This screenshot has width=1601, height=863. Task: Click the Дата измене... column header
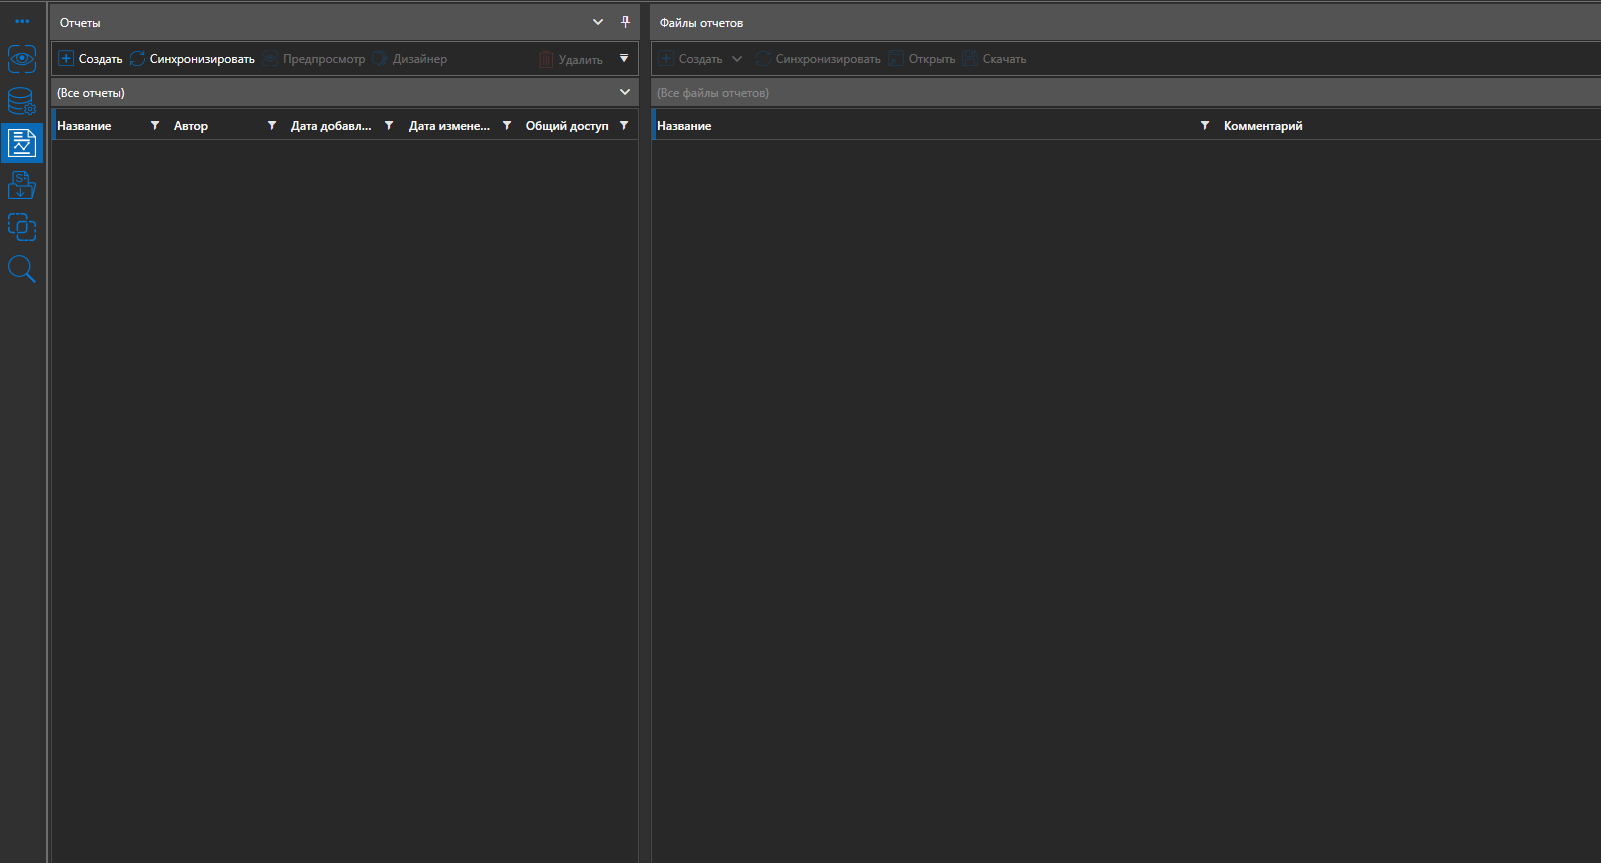(448, 126)
